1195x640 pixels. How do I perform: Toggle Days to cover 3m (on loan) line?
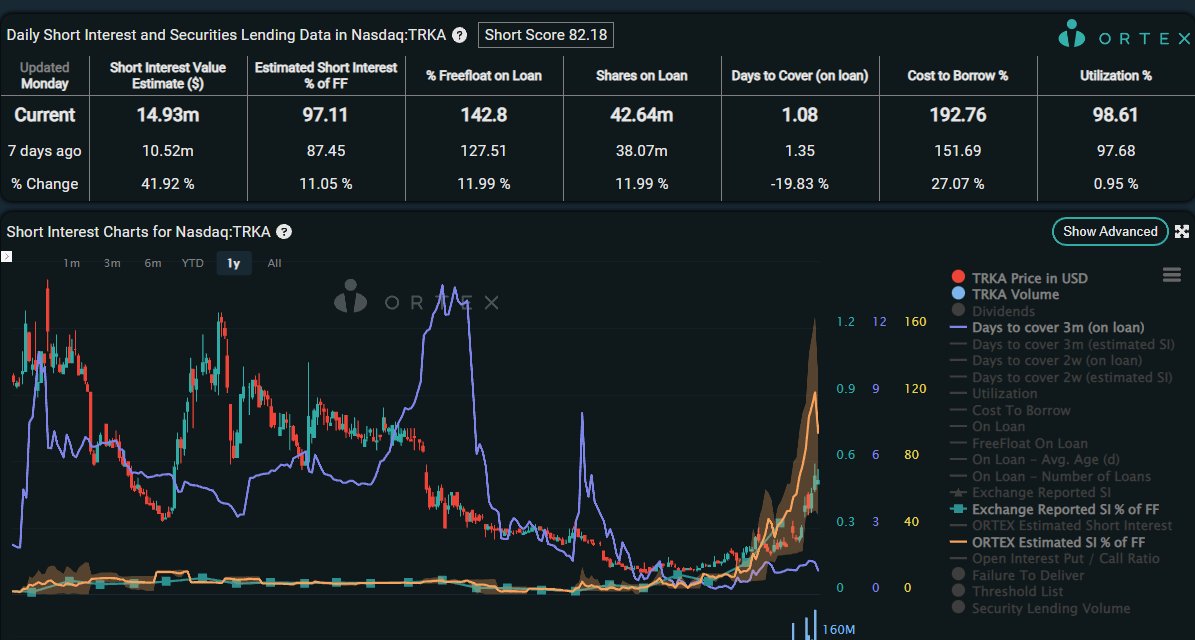1048,328
